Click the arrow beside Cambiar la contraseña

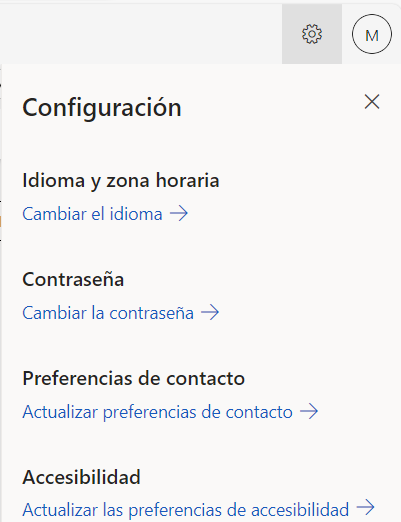(x=210, y=313)
